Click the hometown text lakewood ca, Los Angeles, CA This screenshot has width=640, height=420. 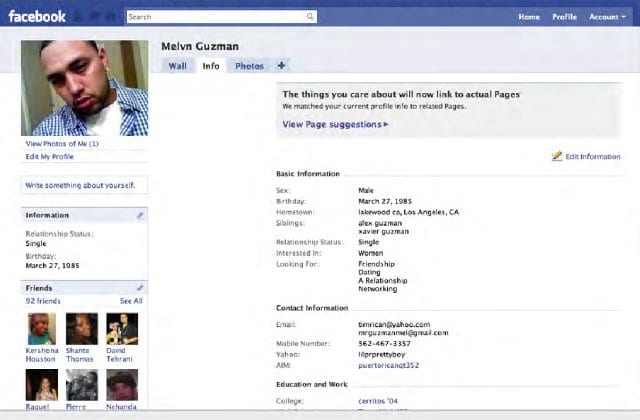[x=409, y=212]
